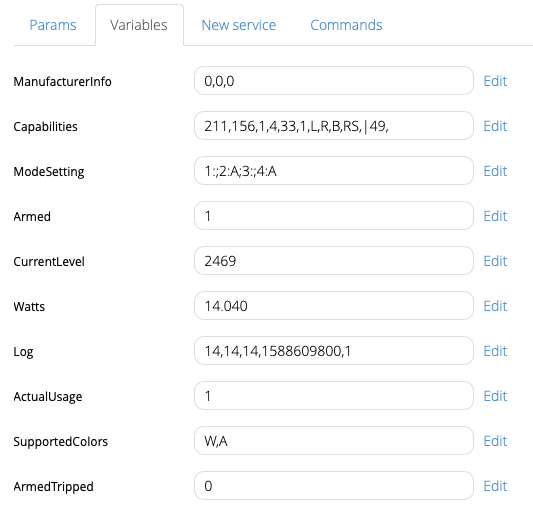Click into the ModeSetting value box

click(x=334, y=171)
